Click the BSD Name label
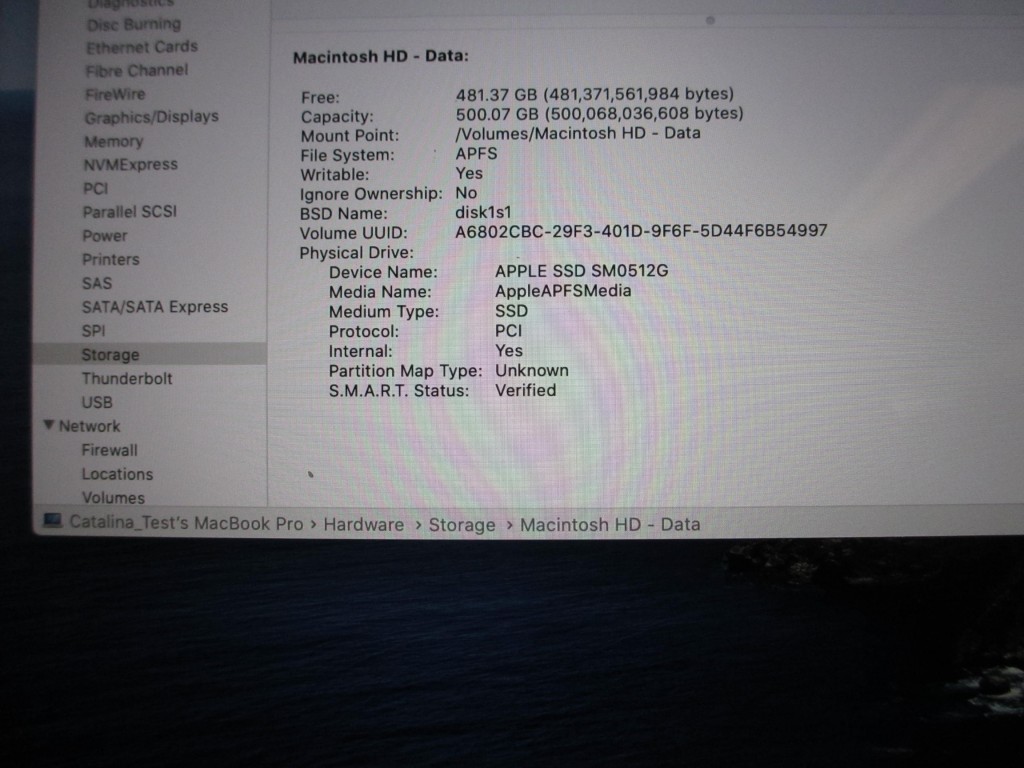Image resolution: width=1024 pixels, height=768 pixels. [x=344, y=214]
